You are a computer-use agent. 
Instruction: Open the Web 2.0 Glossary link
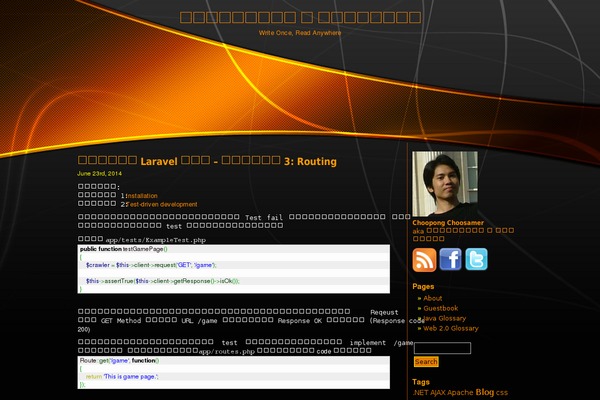[x=451, y=328]
